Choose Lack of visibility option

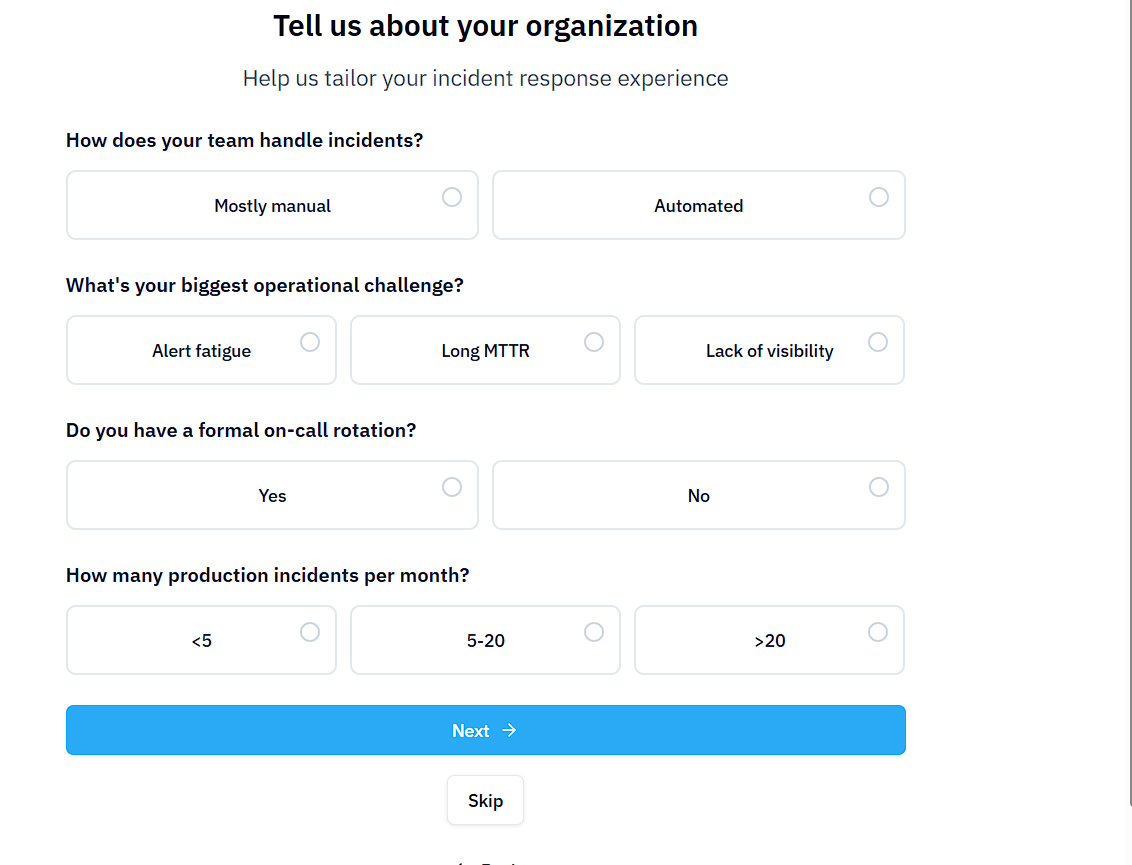(769, 351)
